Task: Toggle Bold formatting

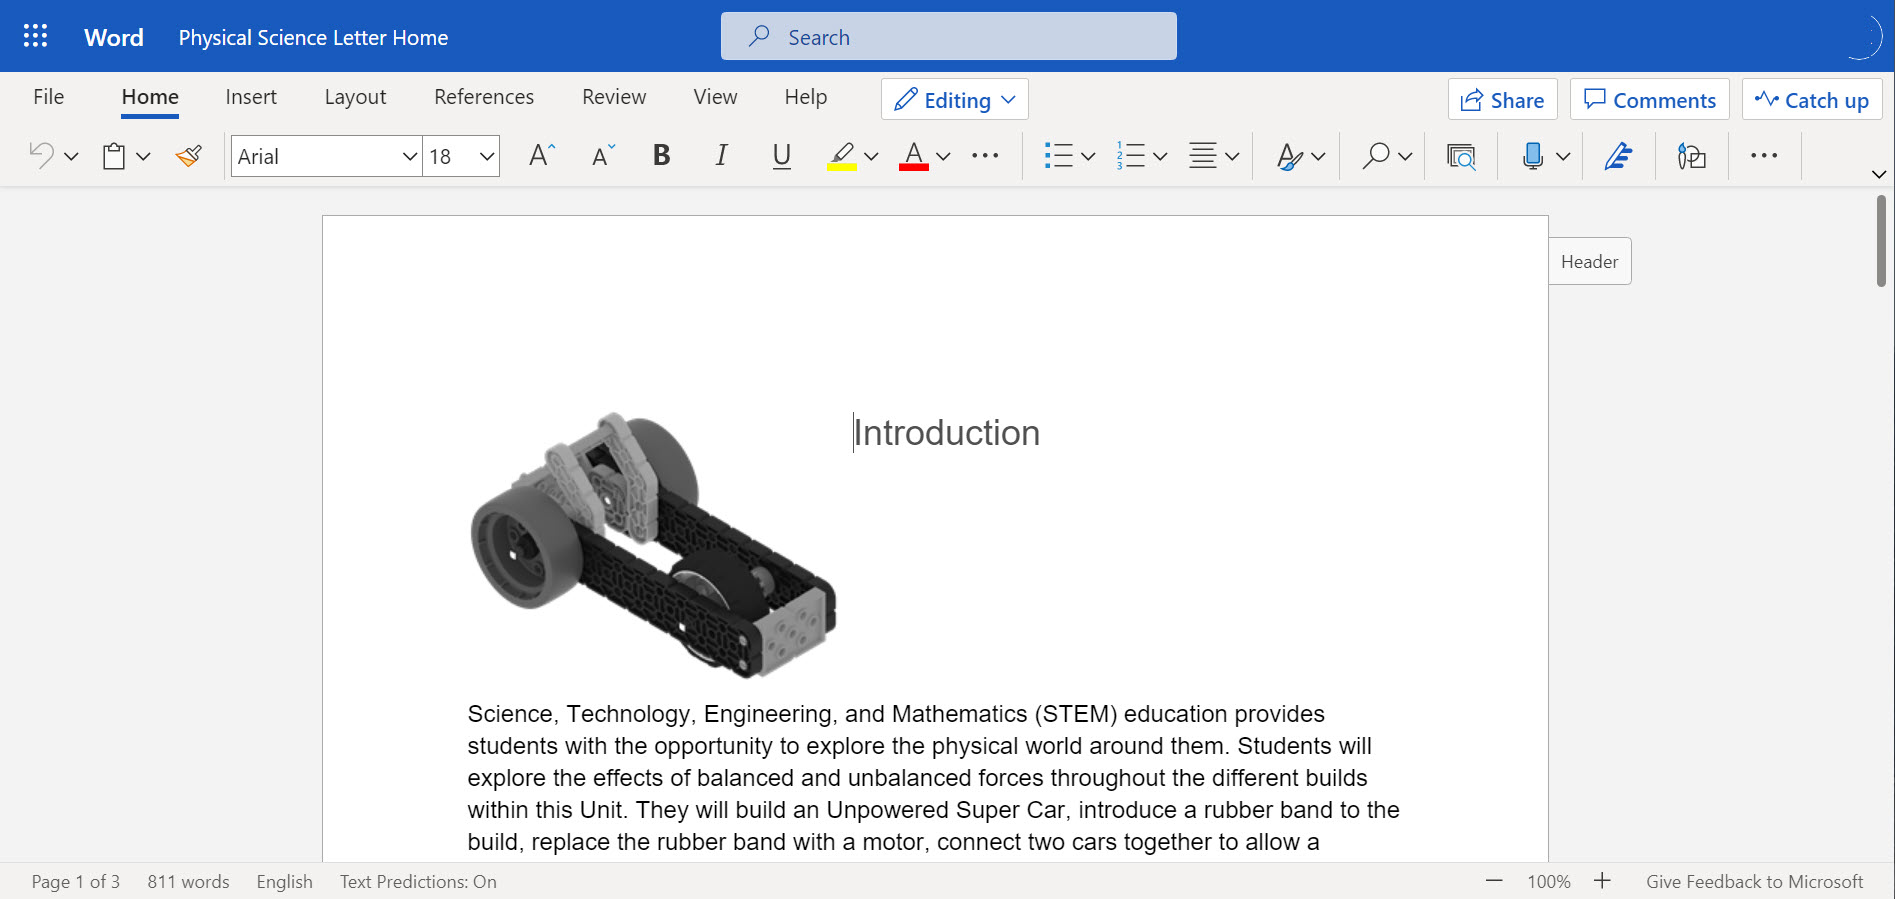Action: (x=661, y=156)
